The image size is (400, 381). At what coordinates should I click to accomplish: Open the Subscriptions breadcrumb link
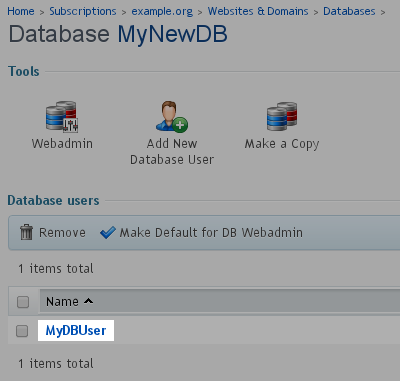point(83,11)
